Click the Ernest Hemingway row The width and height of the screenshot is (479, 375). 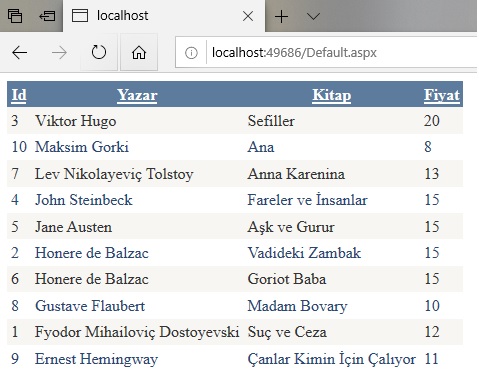click(x=235, y=359)
